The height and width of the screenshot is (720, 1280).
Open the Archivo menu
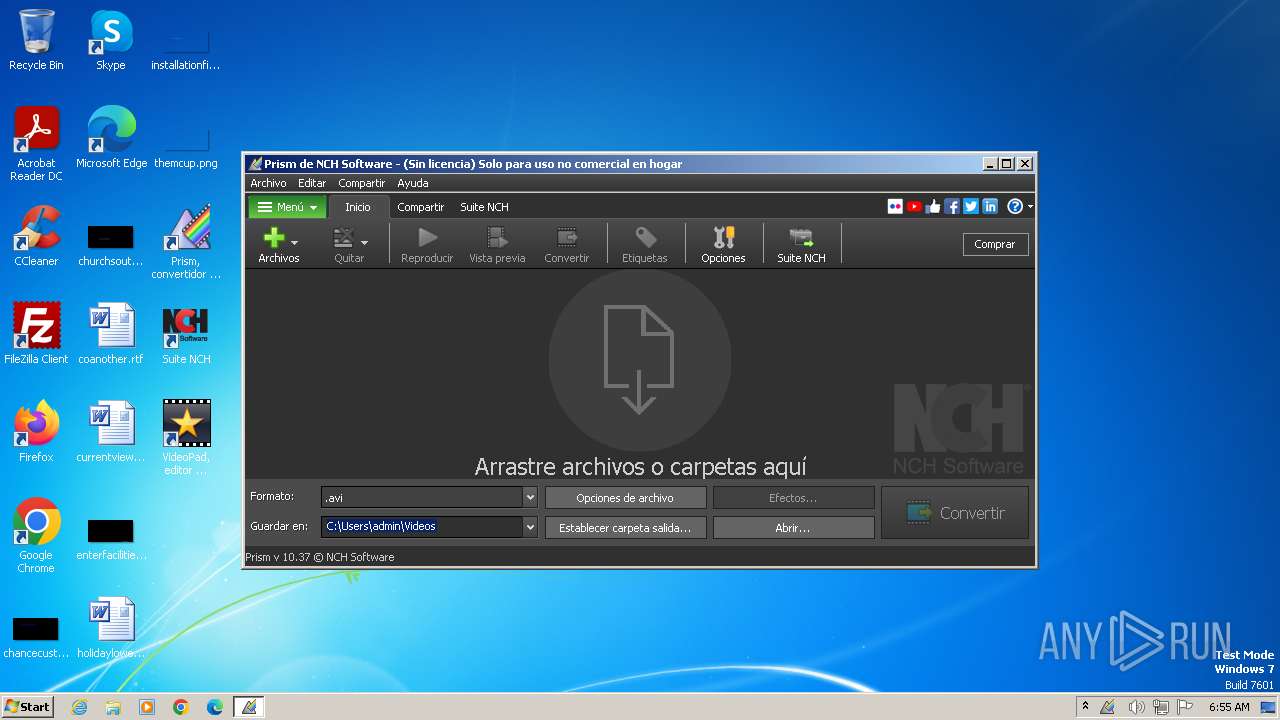coord(268,183)
